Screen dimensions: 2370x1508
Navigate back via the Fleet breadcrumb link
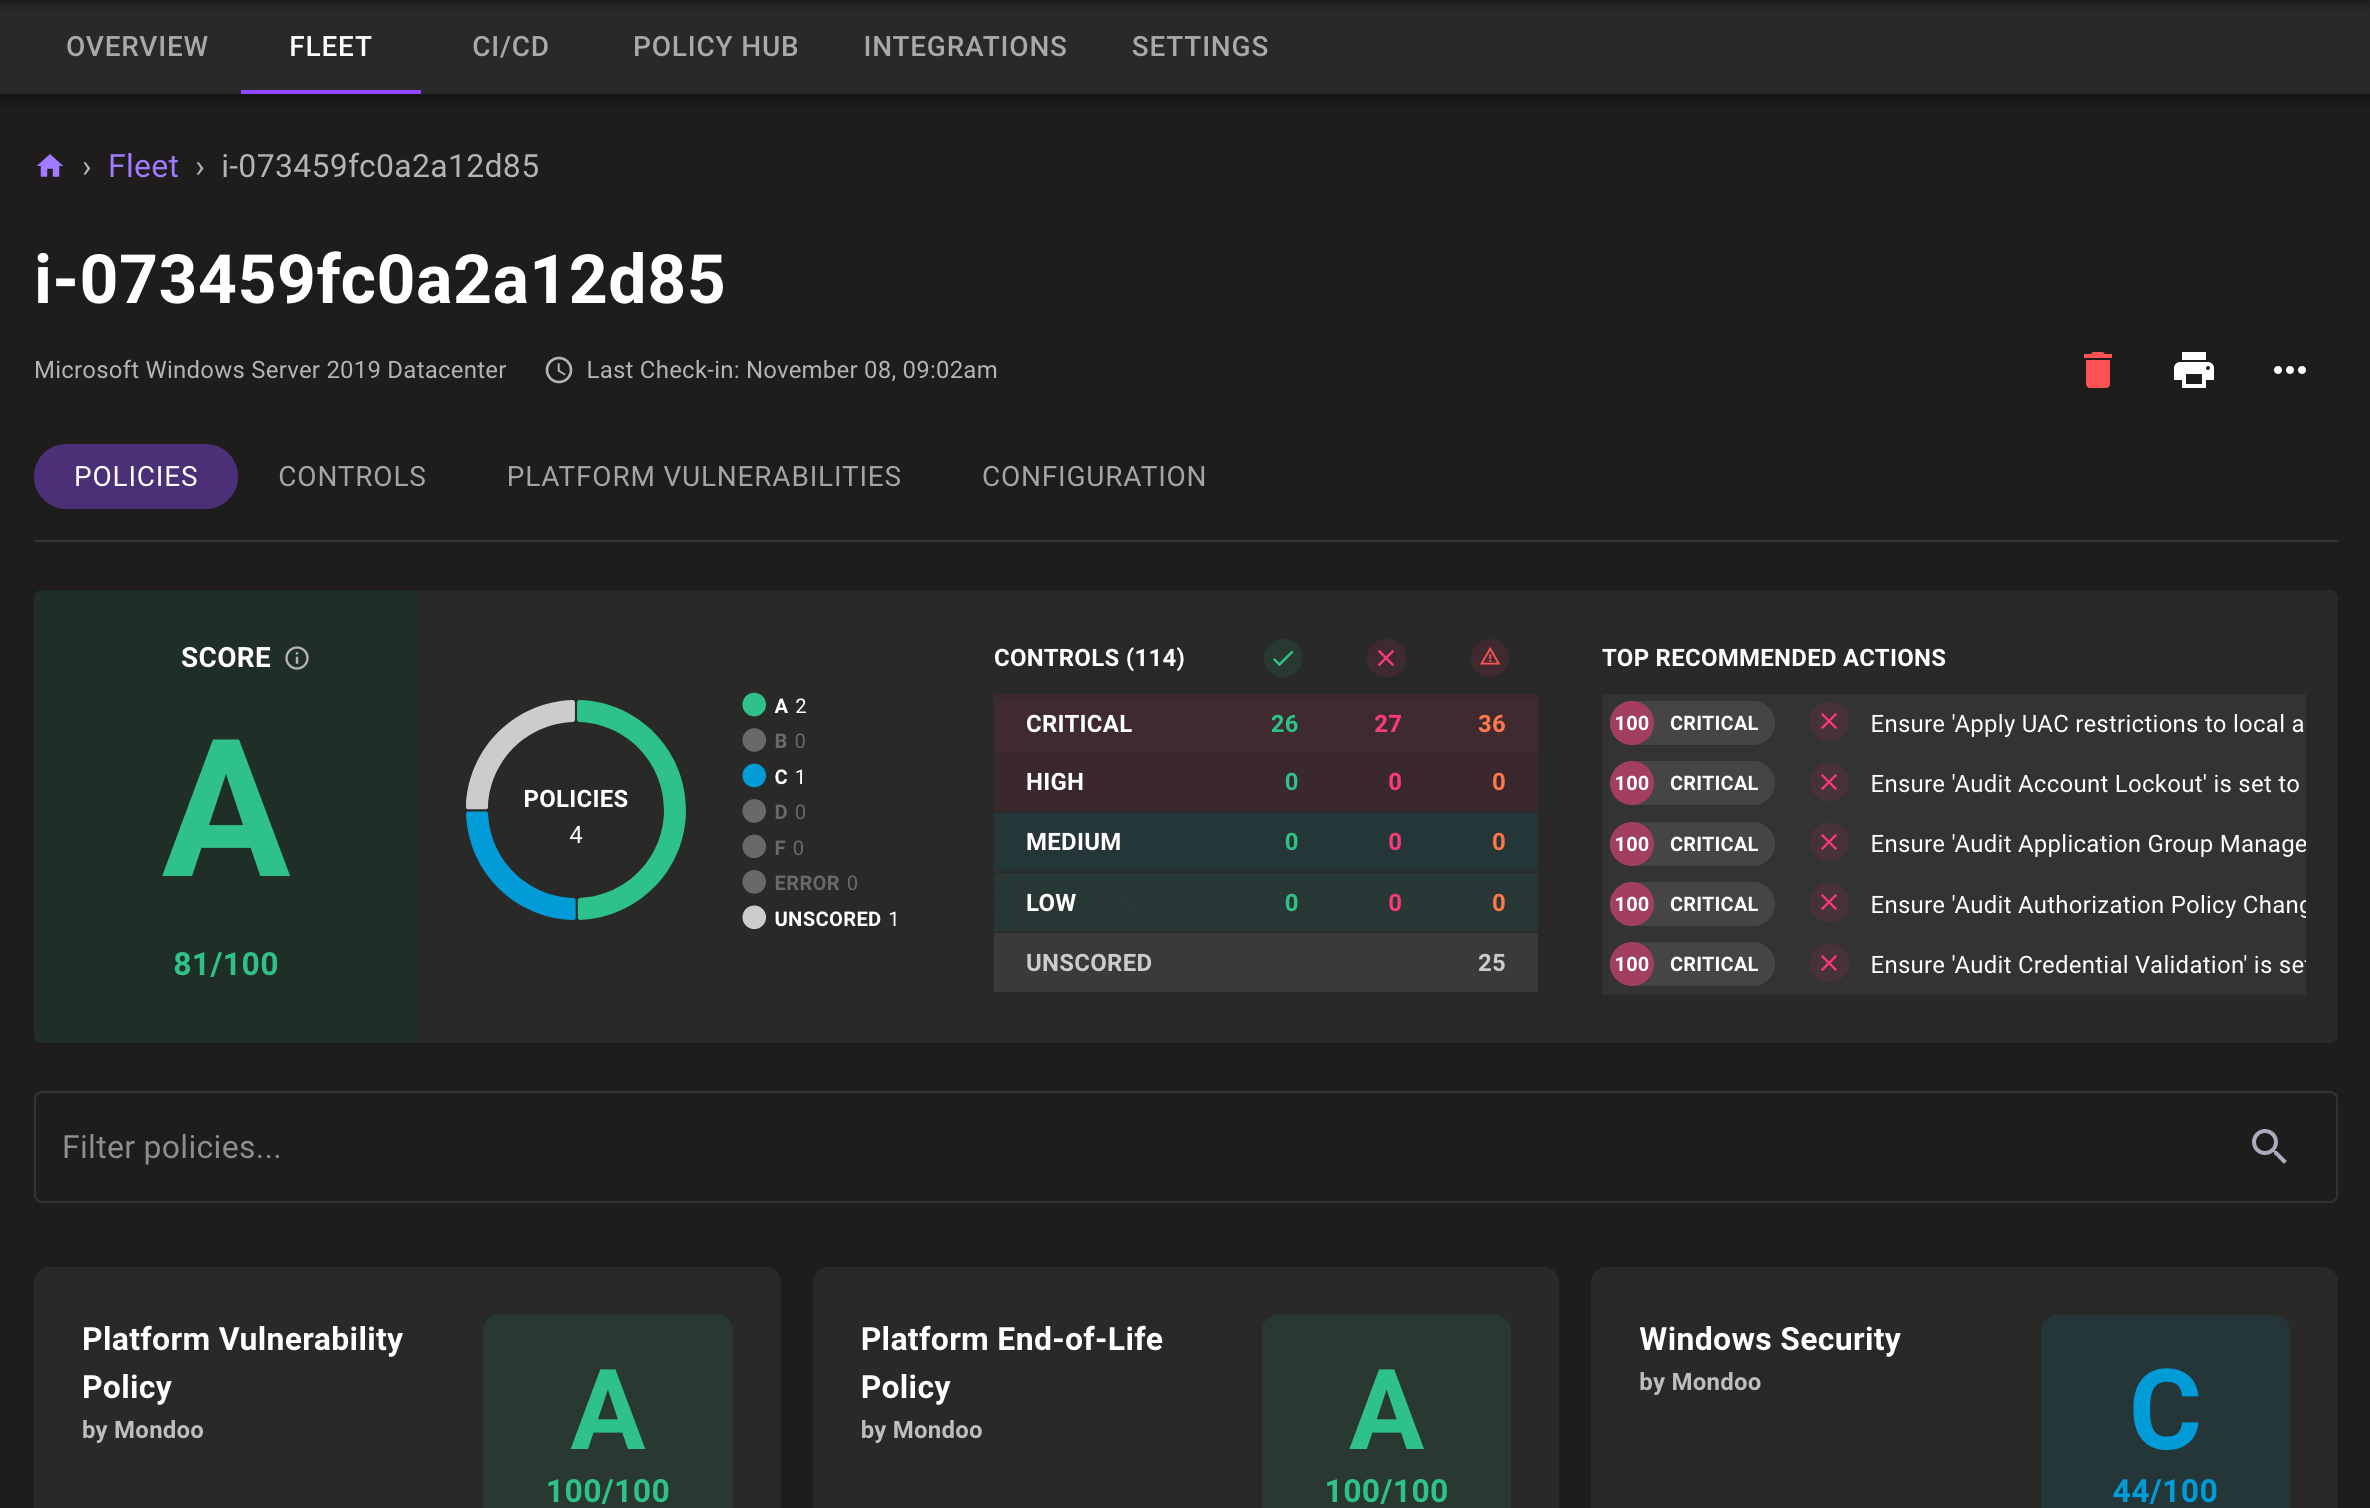pos(143,165)
